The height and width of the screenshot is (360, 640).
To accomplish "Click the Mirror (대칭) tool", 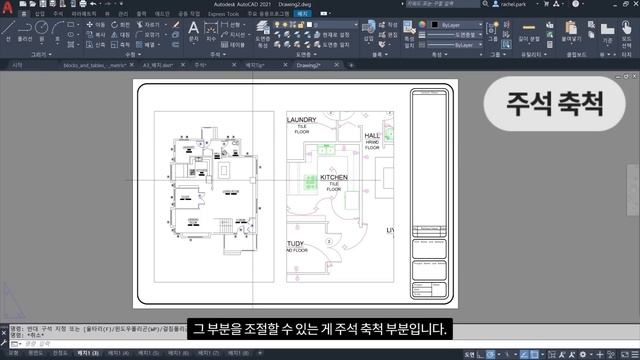I will (x=120, y=35).
